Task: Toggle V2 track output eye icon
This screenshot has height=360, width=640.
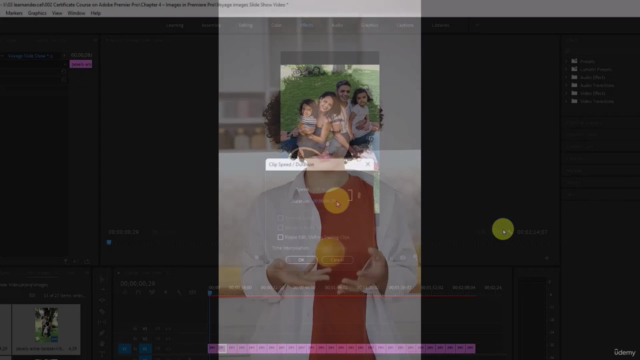Action: [168, 339]
